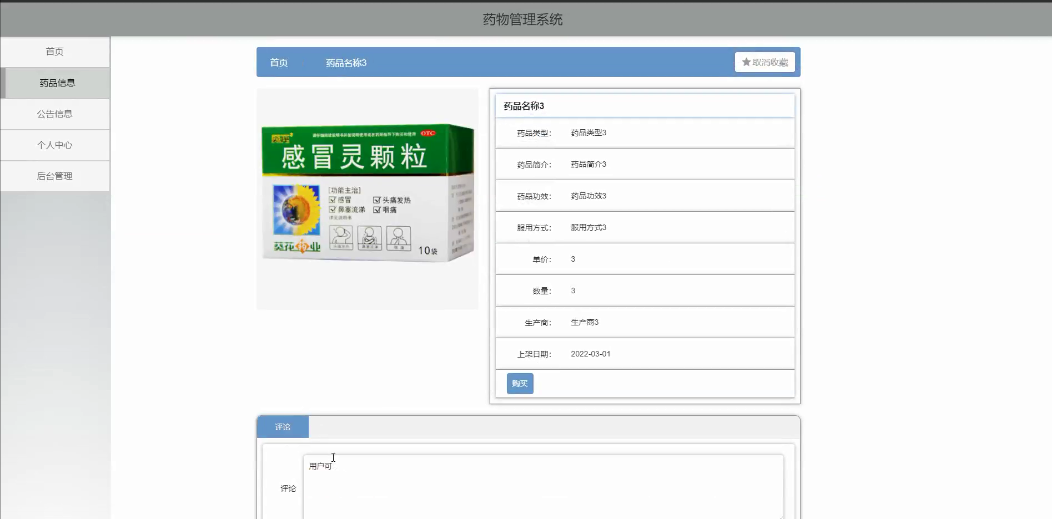This screenshot has width=1052, height=519.
Task: Click the 服用方式3 value
Action: tap(588, 227)
